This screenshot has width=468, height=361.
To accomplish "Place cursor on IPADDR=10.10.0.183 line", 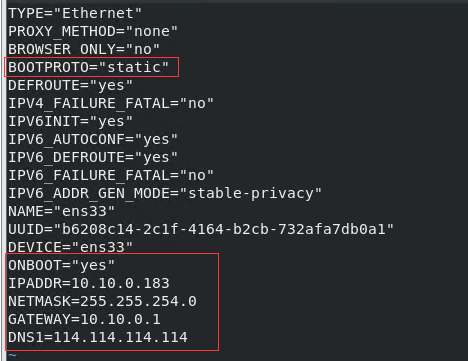I will tap(89, 283).
